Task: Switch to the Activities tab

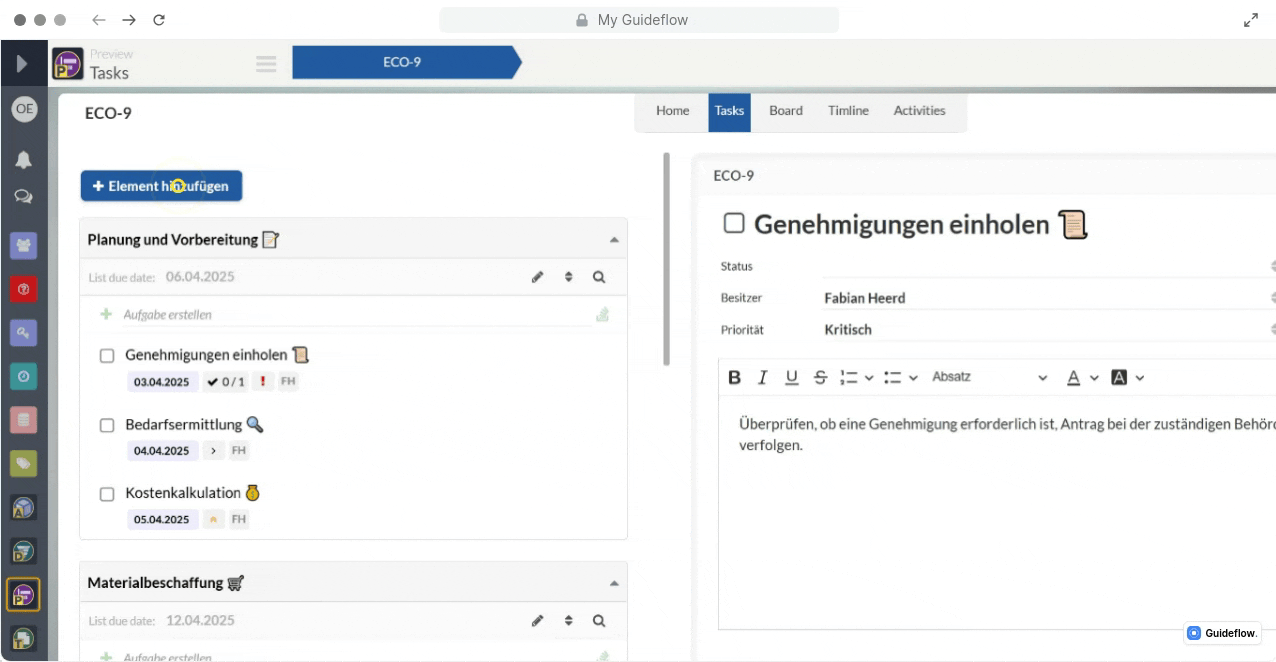Action: (x=919, y=111)
